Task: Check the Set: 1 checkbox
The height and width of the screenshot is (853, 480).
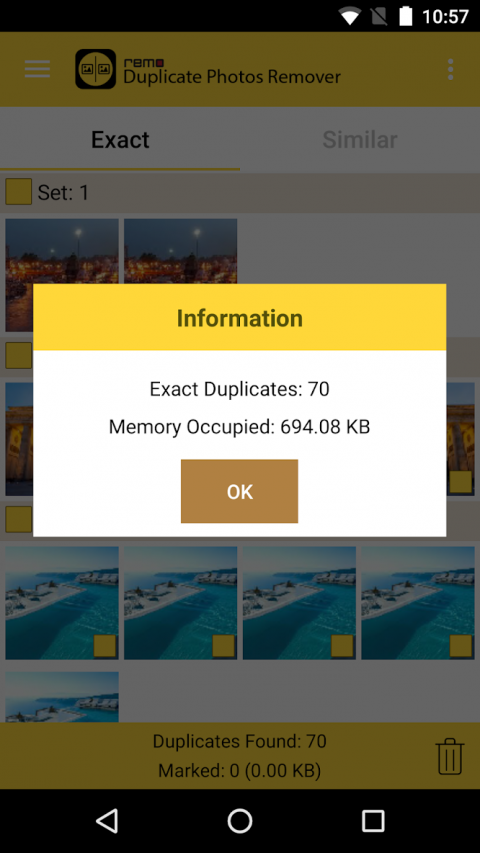Action: (19, 191)
